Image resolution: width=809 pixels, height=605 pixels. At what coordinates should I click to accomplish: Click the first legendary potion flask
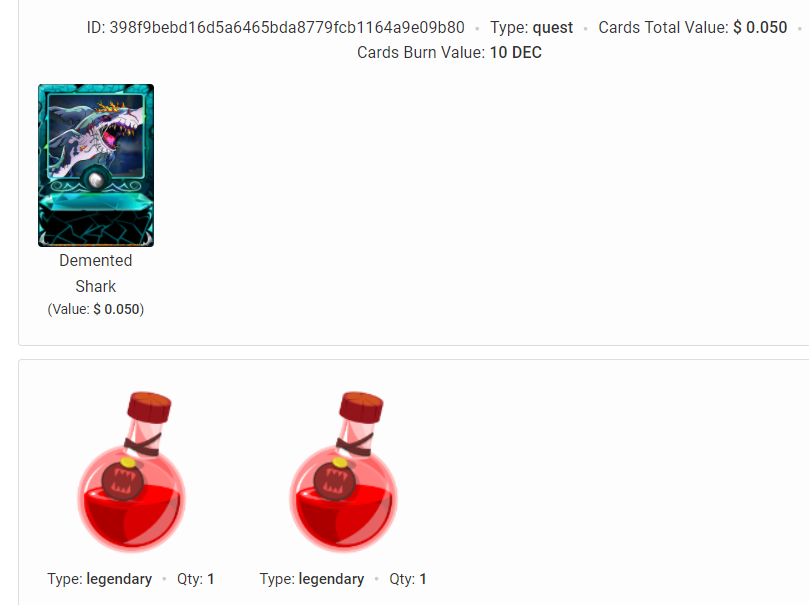(132, 472)
